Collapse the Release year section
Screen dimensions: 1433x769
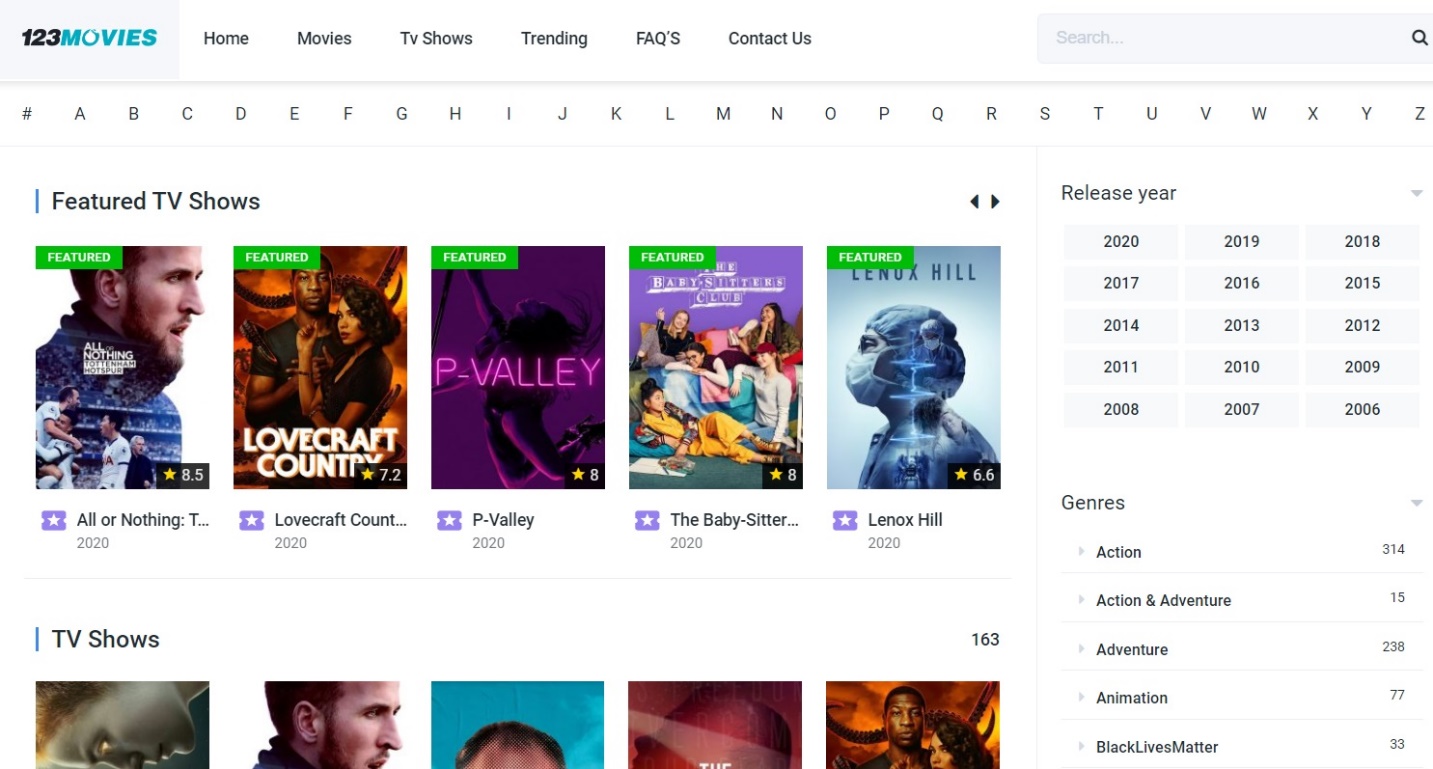[1416, 193]
